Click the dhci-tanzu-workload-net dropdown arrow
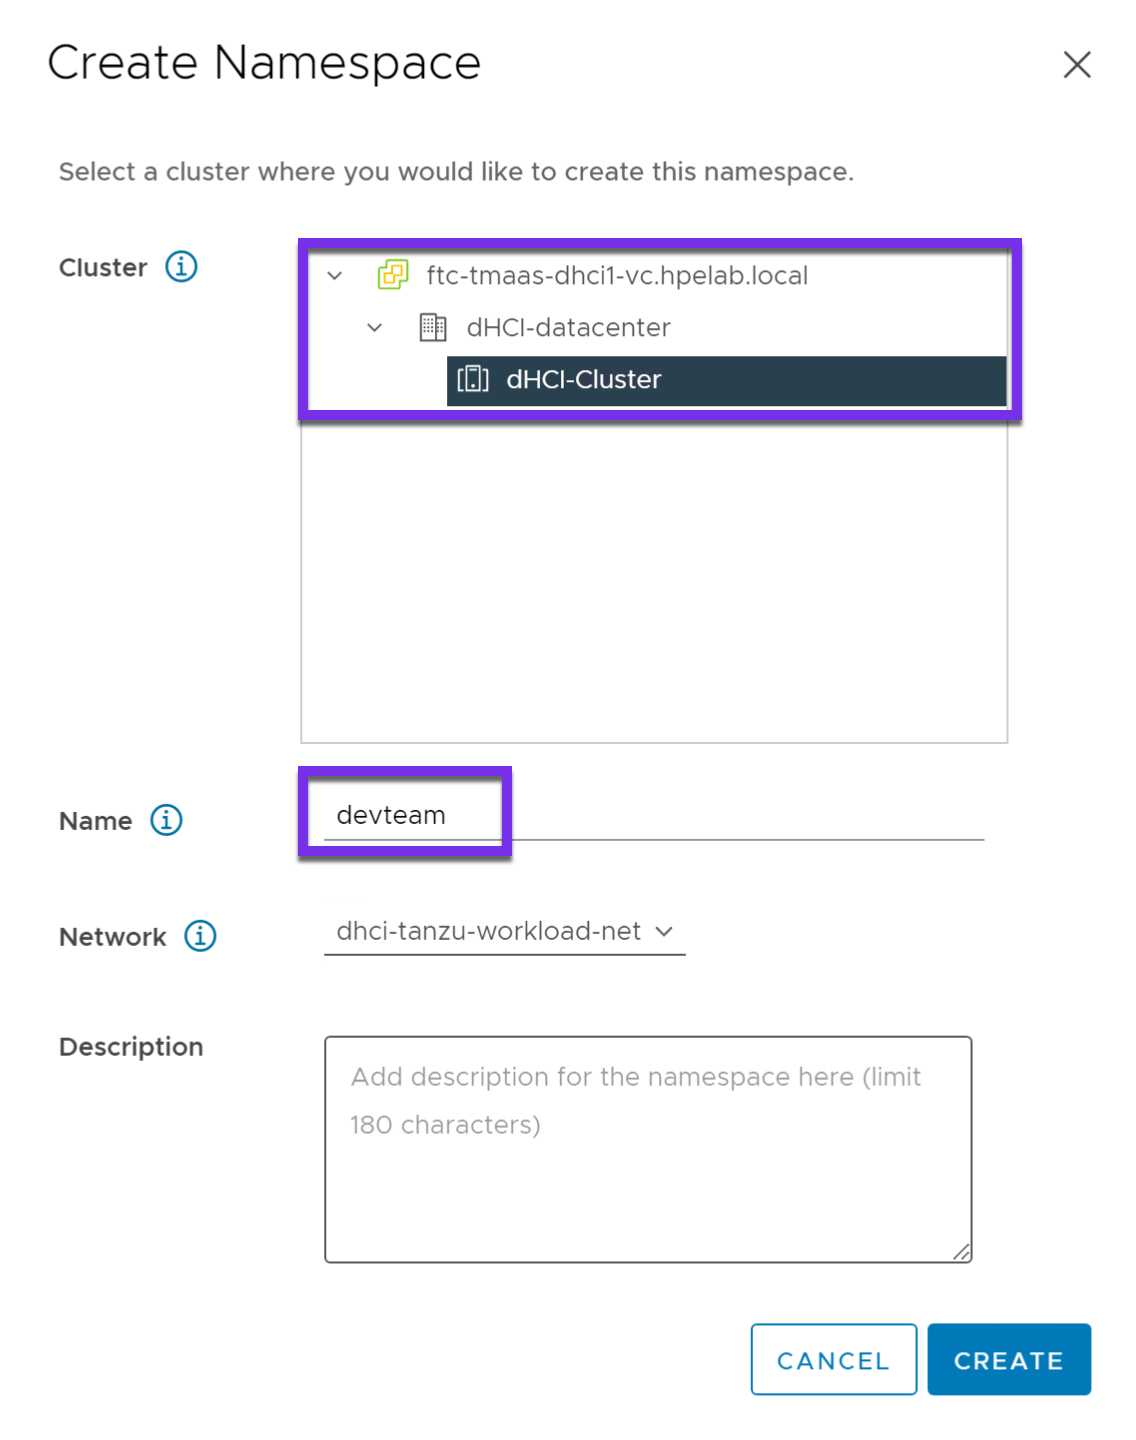The height and width of the screenshot is (1440, 1136). pos(665,931)
